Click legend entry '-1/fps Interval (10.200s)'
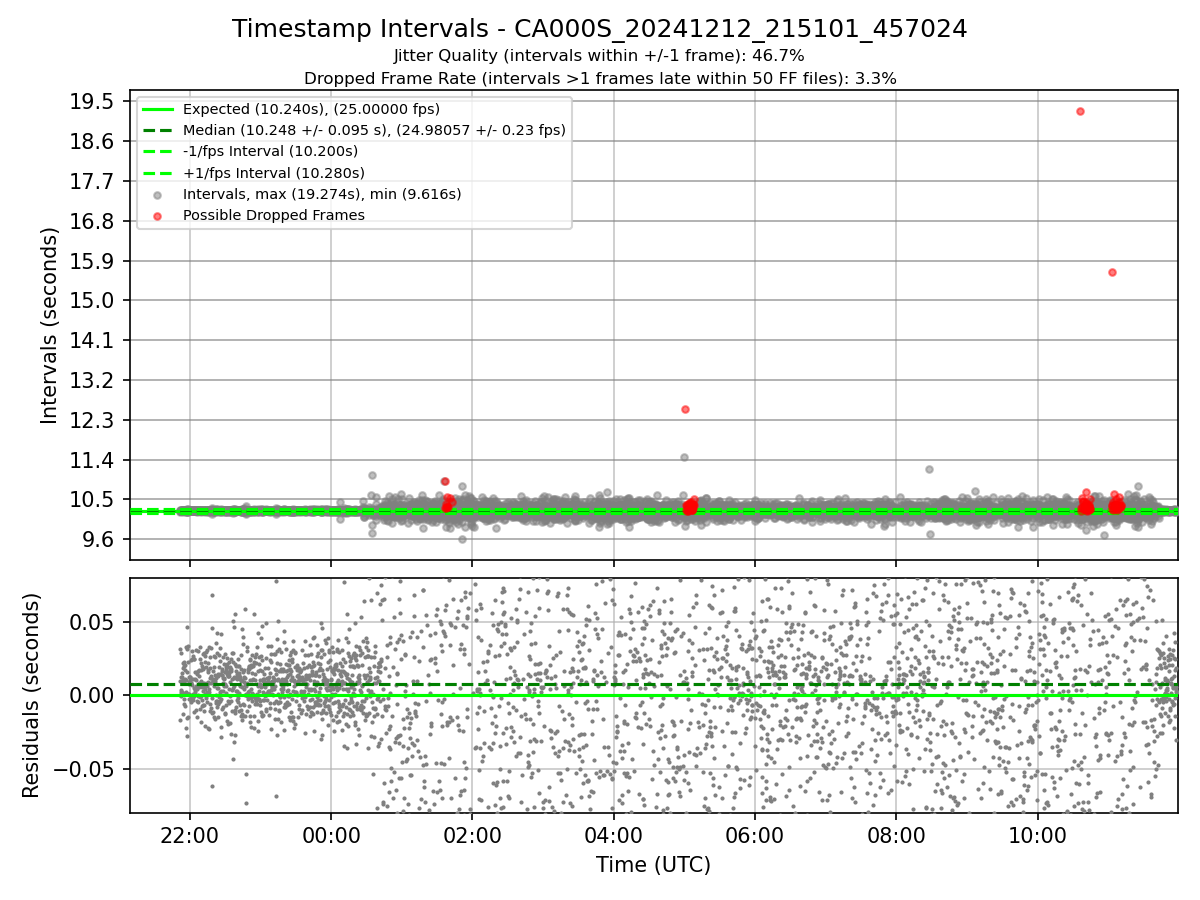The height and width of the screenshot is (900, 1200). pyautogui.click(x=270, y=151)
